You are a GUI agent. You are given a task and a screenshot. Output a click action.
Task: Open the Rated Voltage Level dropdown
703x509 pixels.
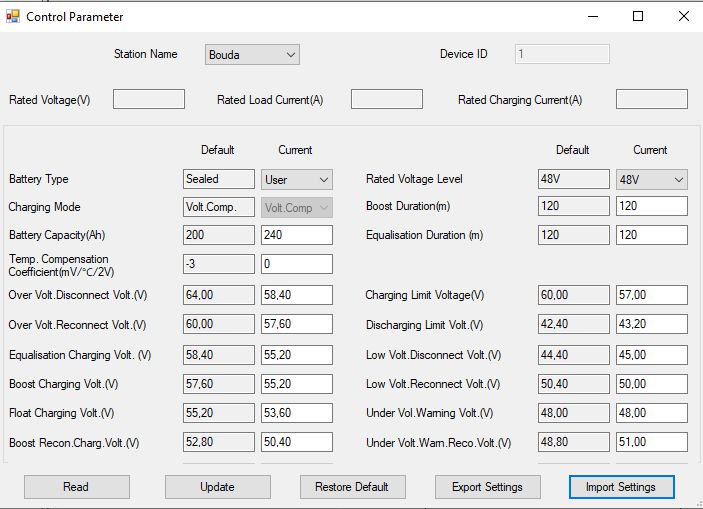[x=651, y=180]
